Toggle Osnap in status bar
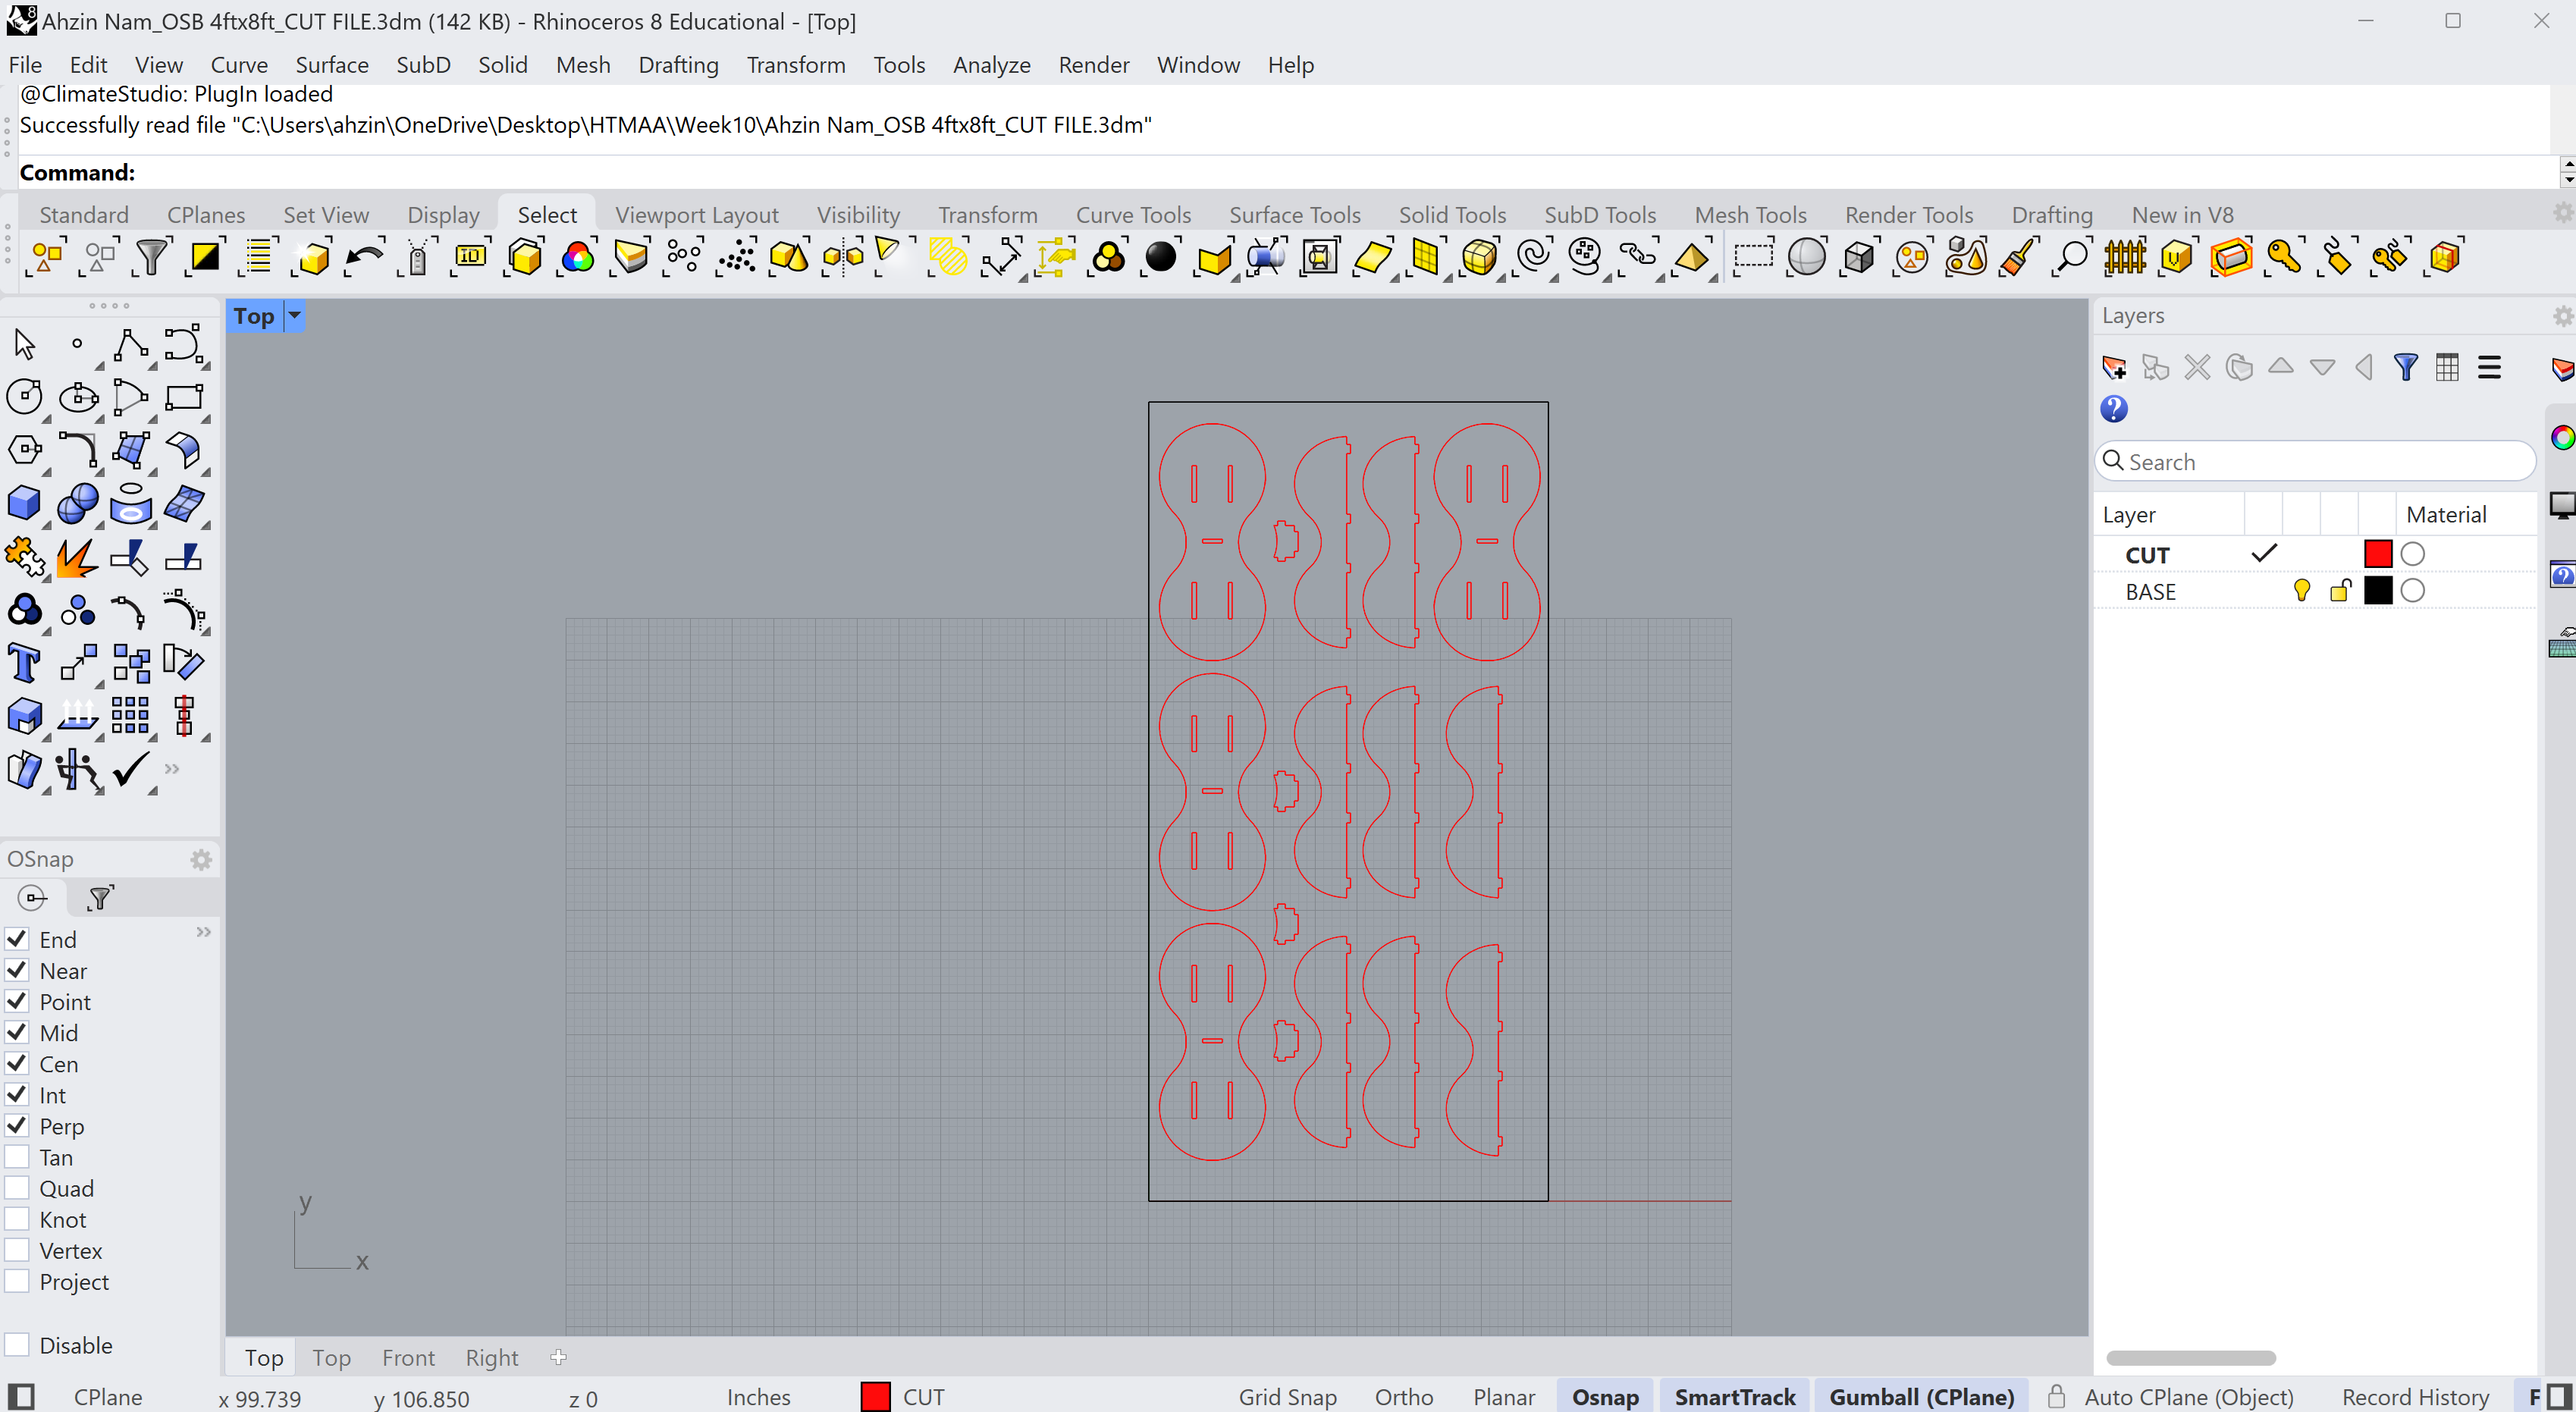 point(1605,1397)
